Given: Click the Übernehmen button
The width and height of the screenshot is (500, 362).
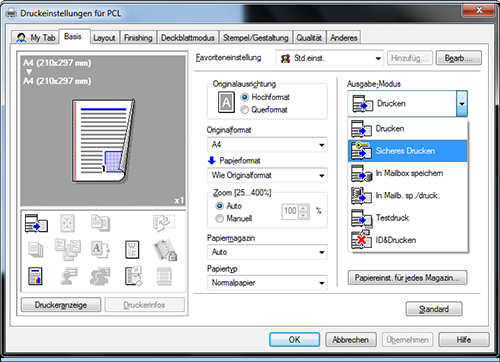Looking at the screenshot, I should 407,340.
